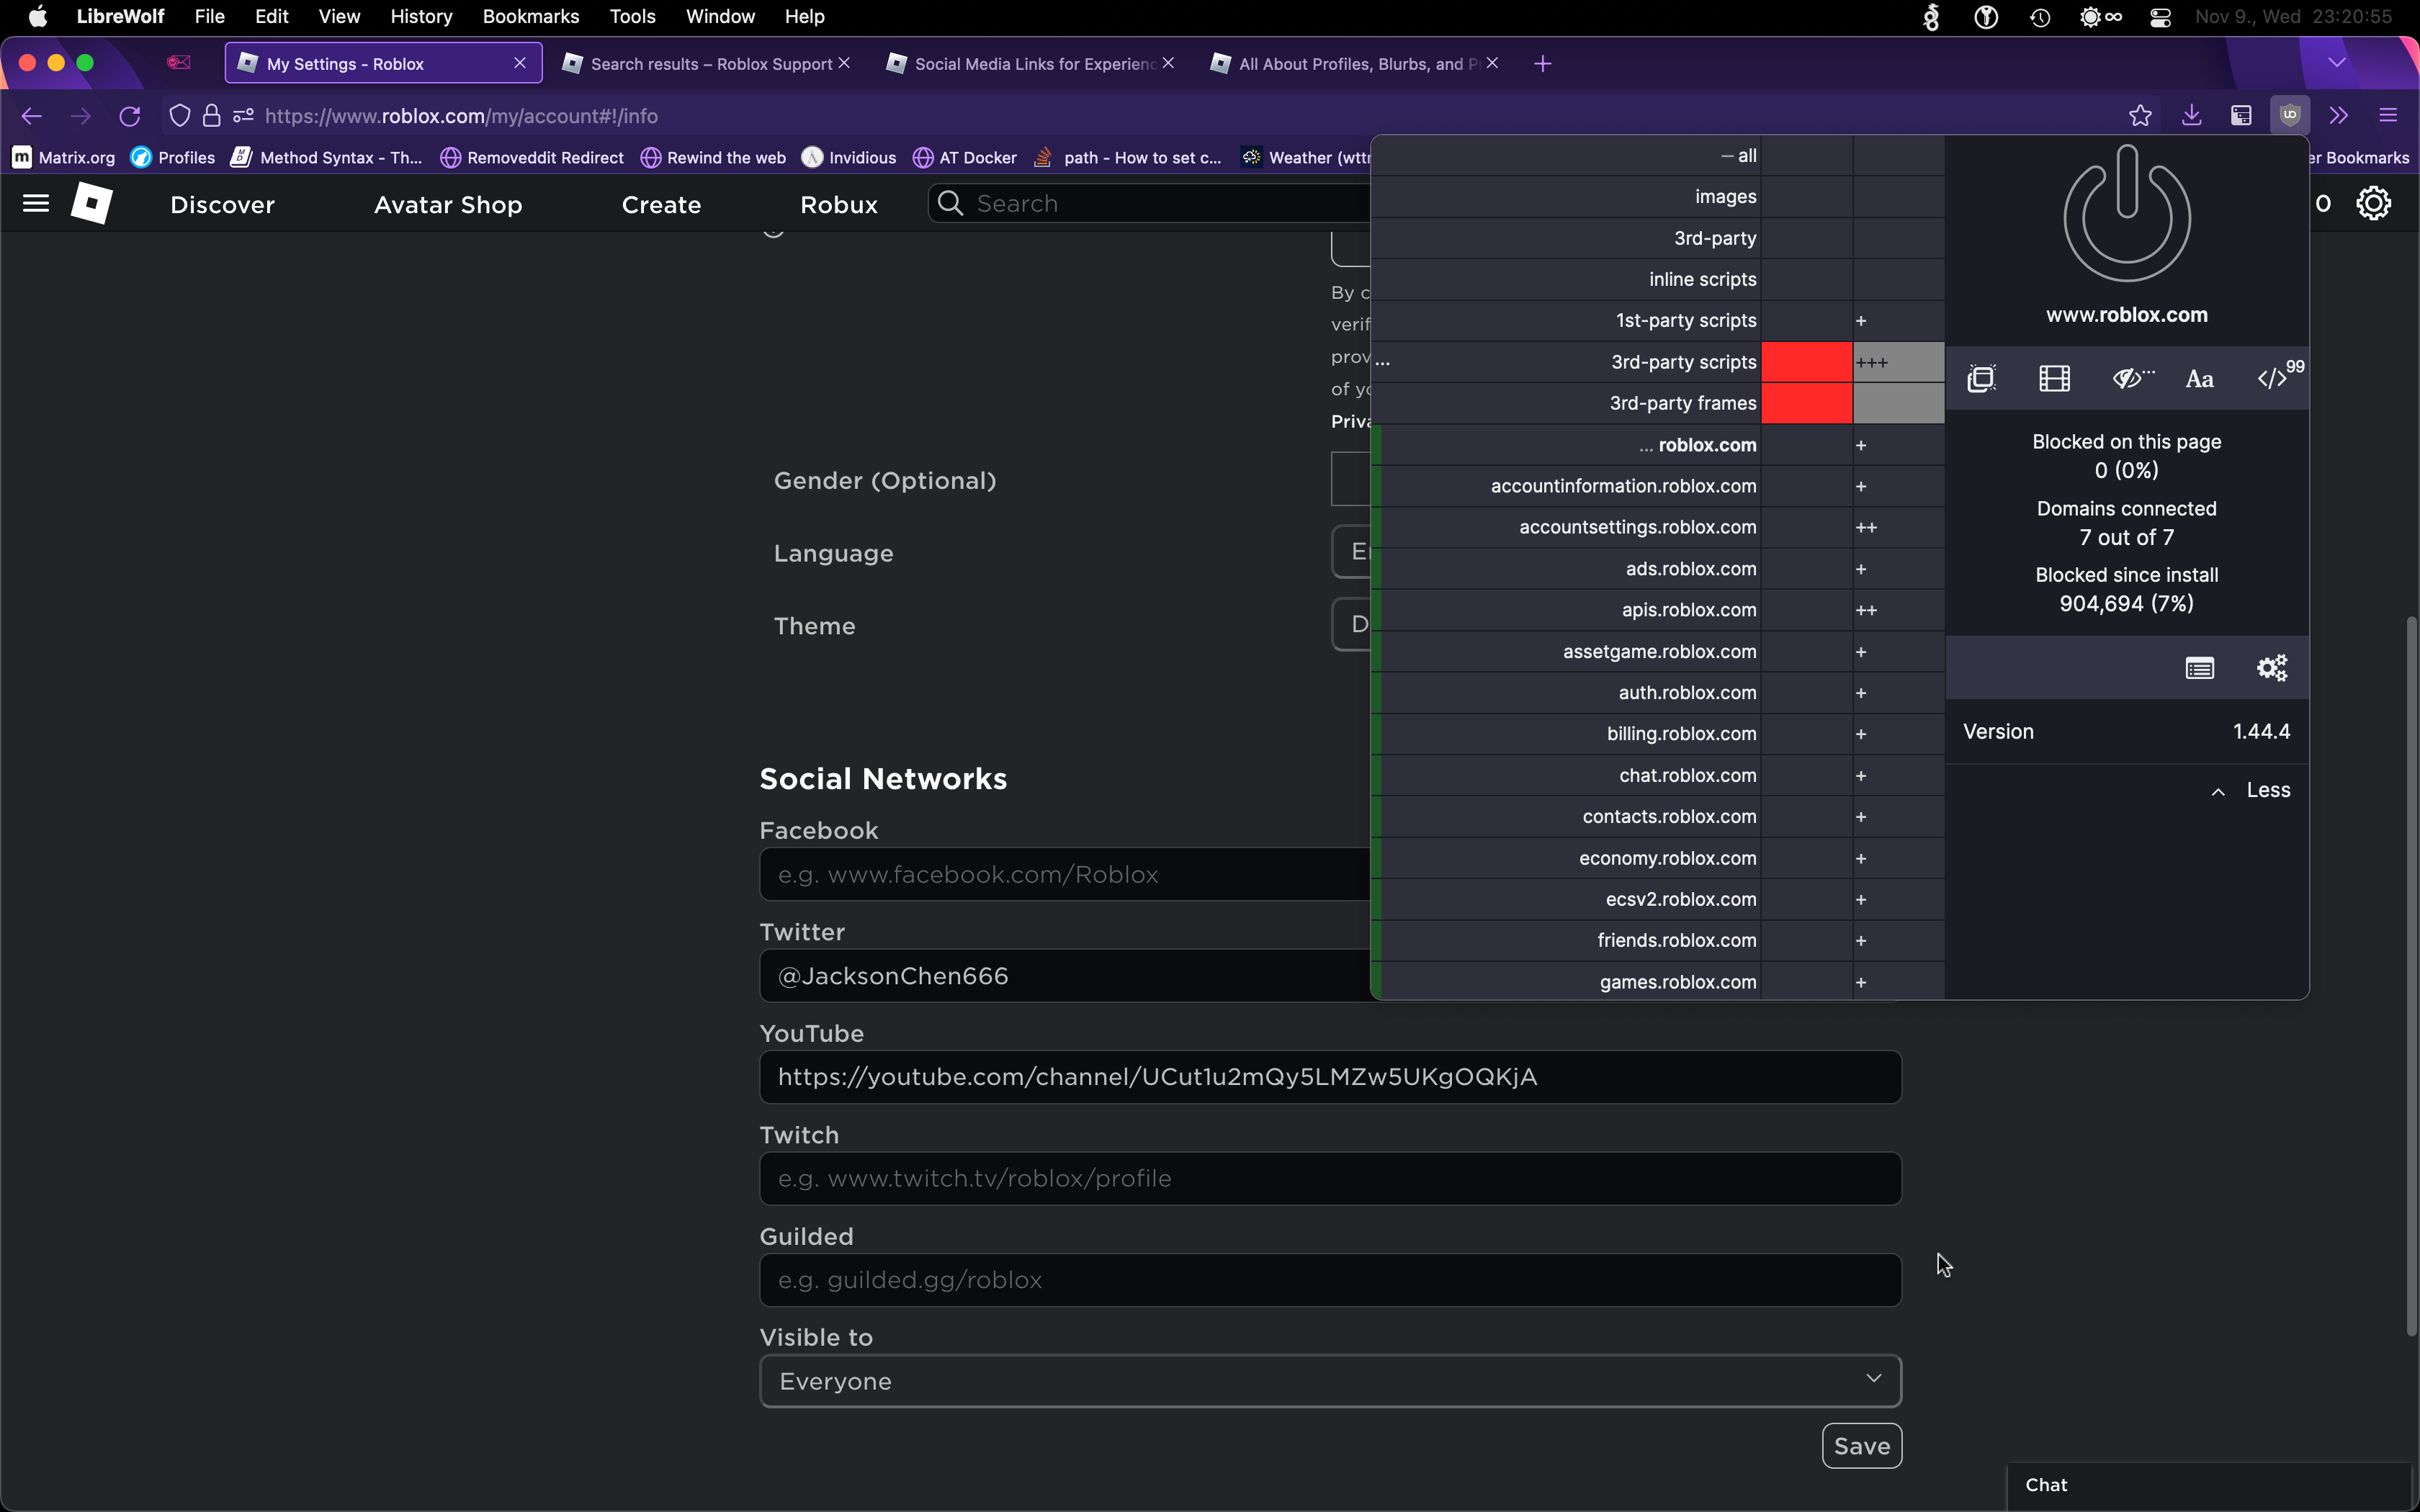Image resolution: width=2420 pixels, height=1512 pixels.
Task: Collapse panel with Less chevron
Action: coord(2250,791)
